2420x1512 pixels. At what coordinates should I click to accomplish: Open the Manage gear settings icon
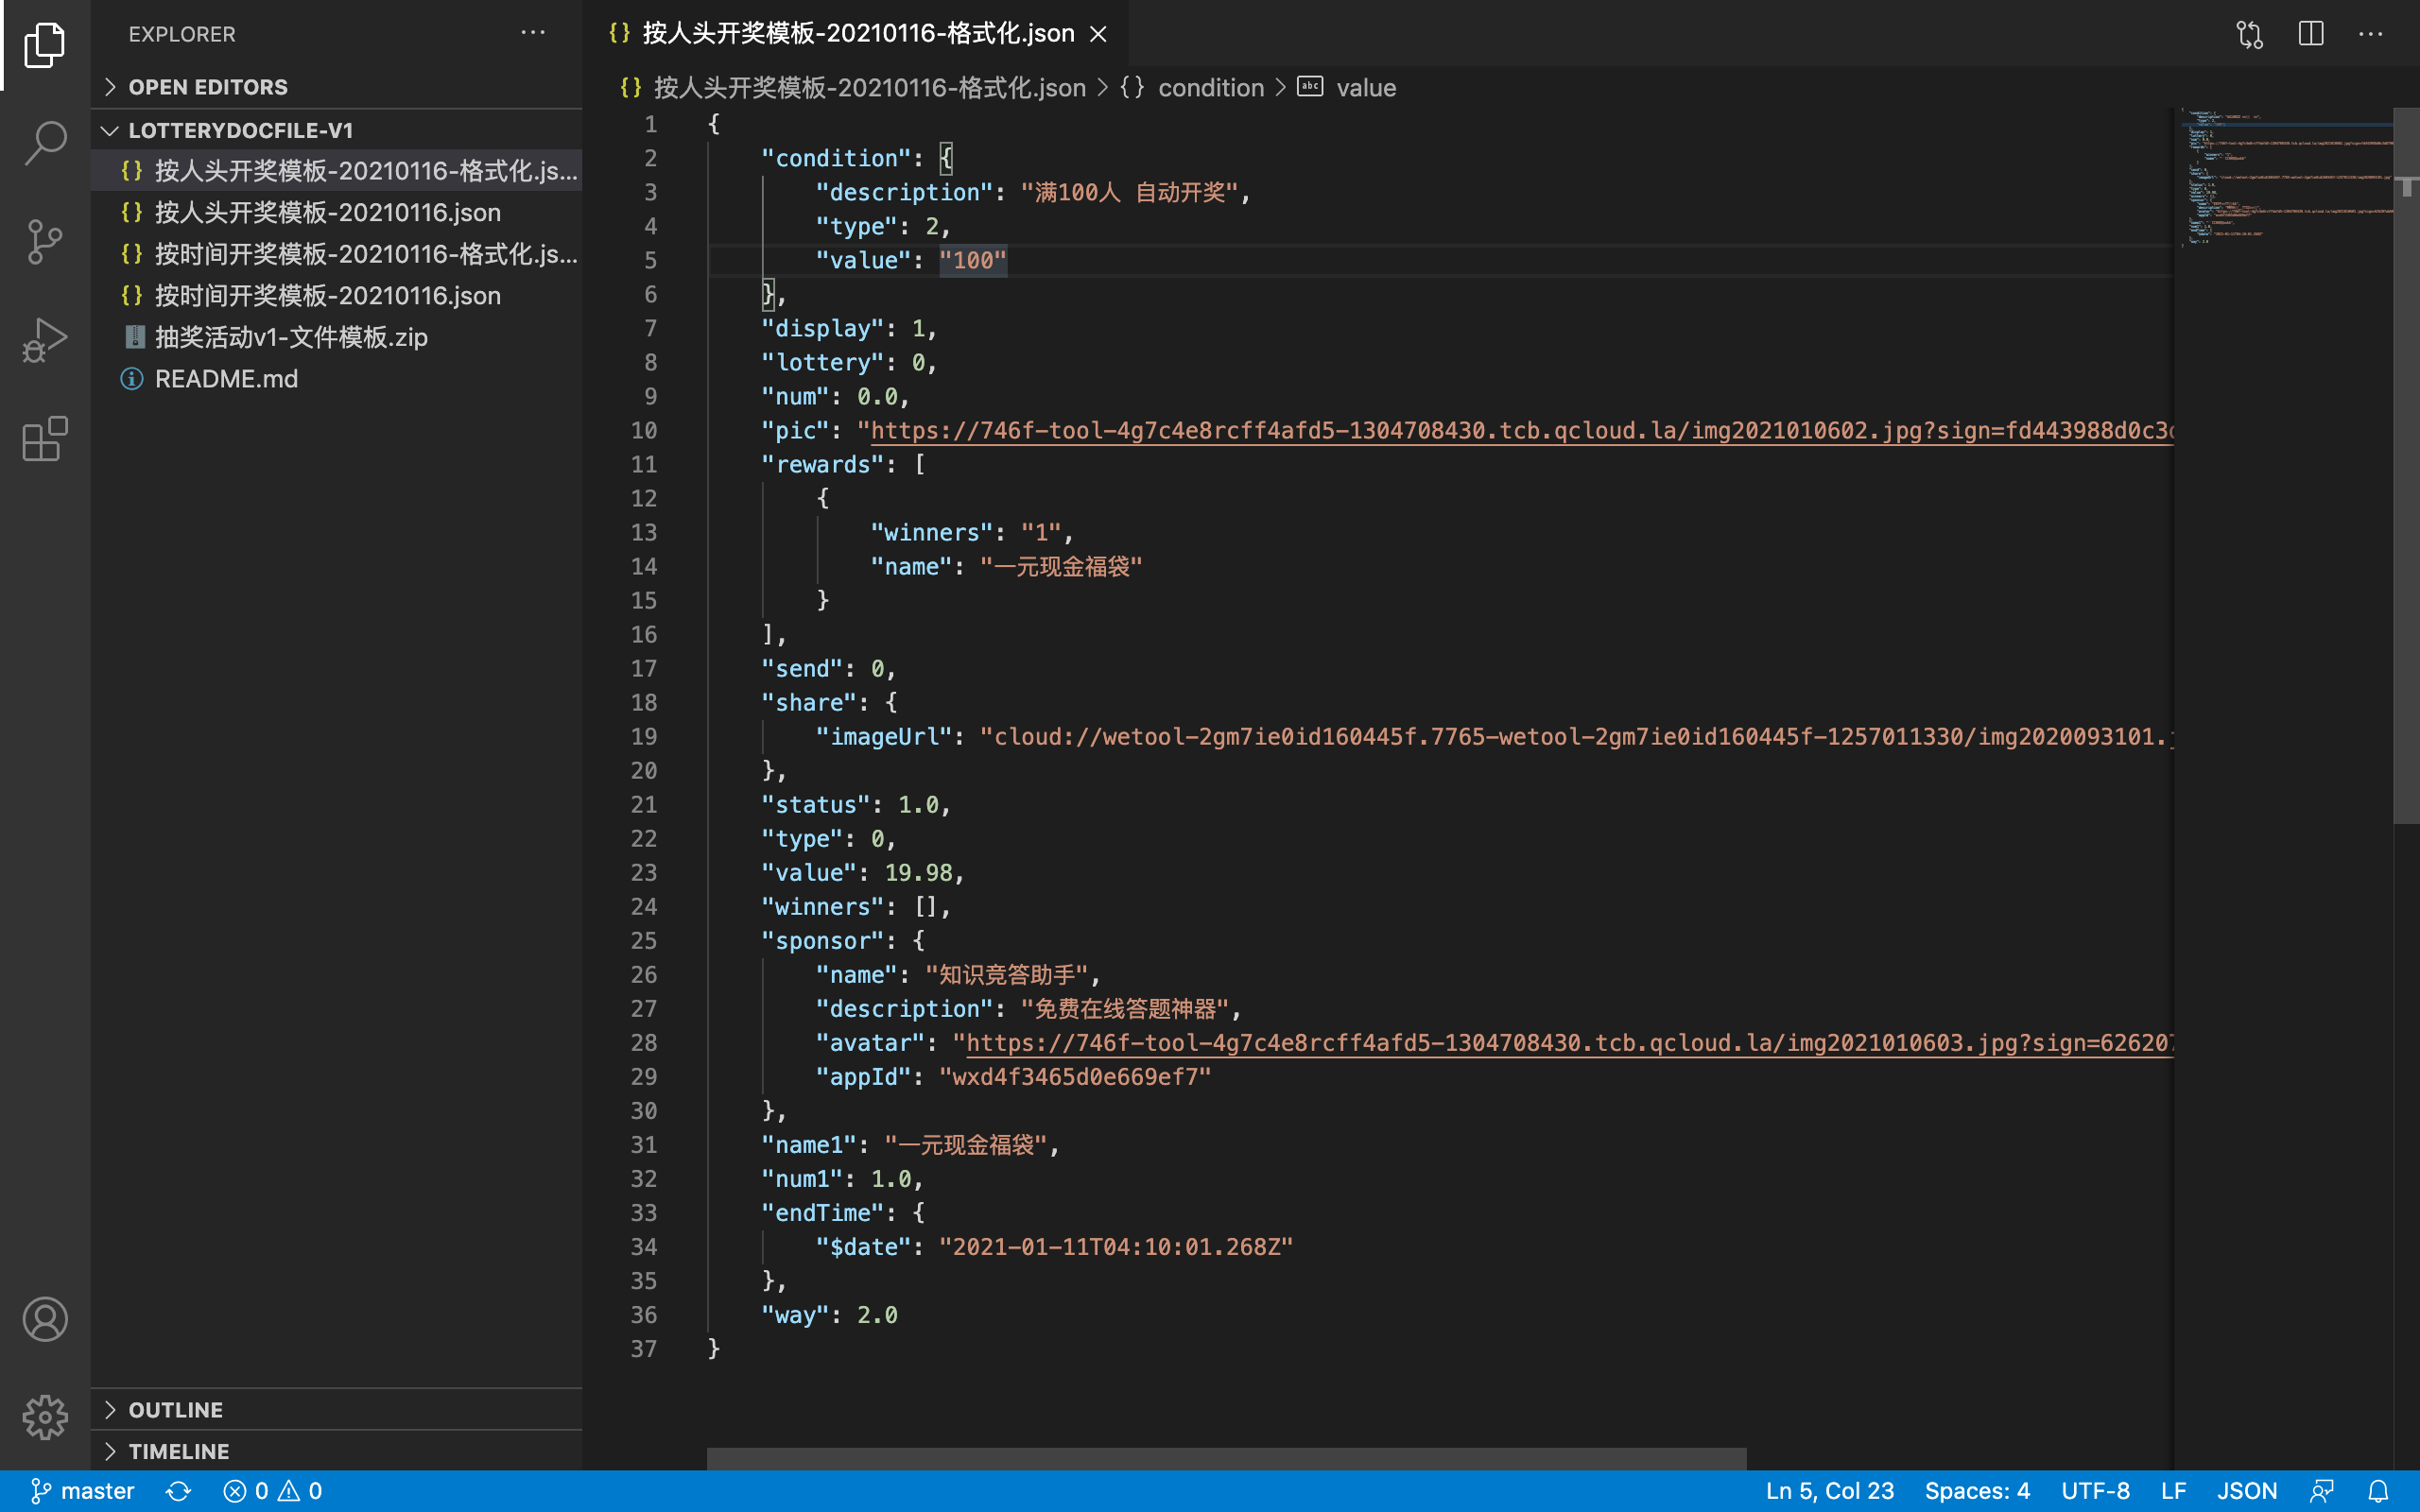click(x=45, y=1417)
